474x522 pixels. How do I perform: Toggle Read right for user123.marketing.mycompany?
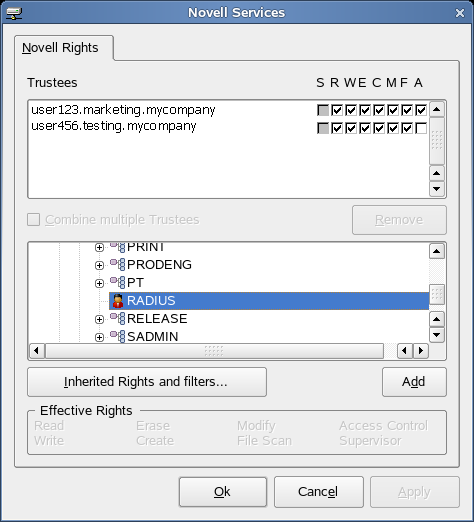pyautogui.click(x=337, y=110)
